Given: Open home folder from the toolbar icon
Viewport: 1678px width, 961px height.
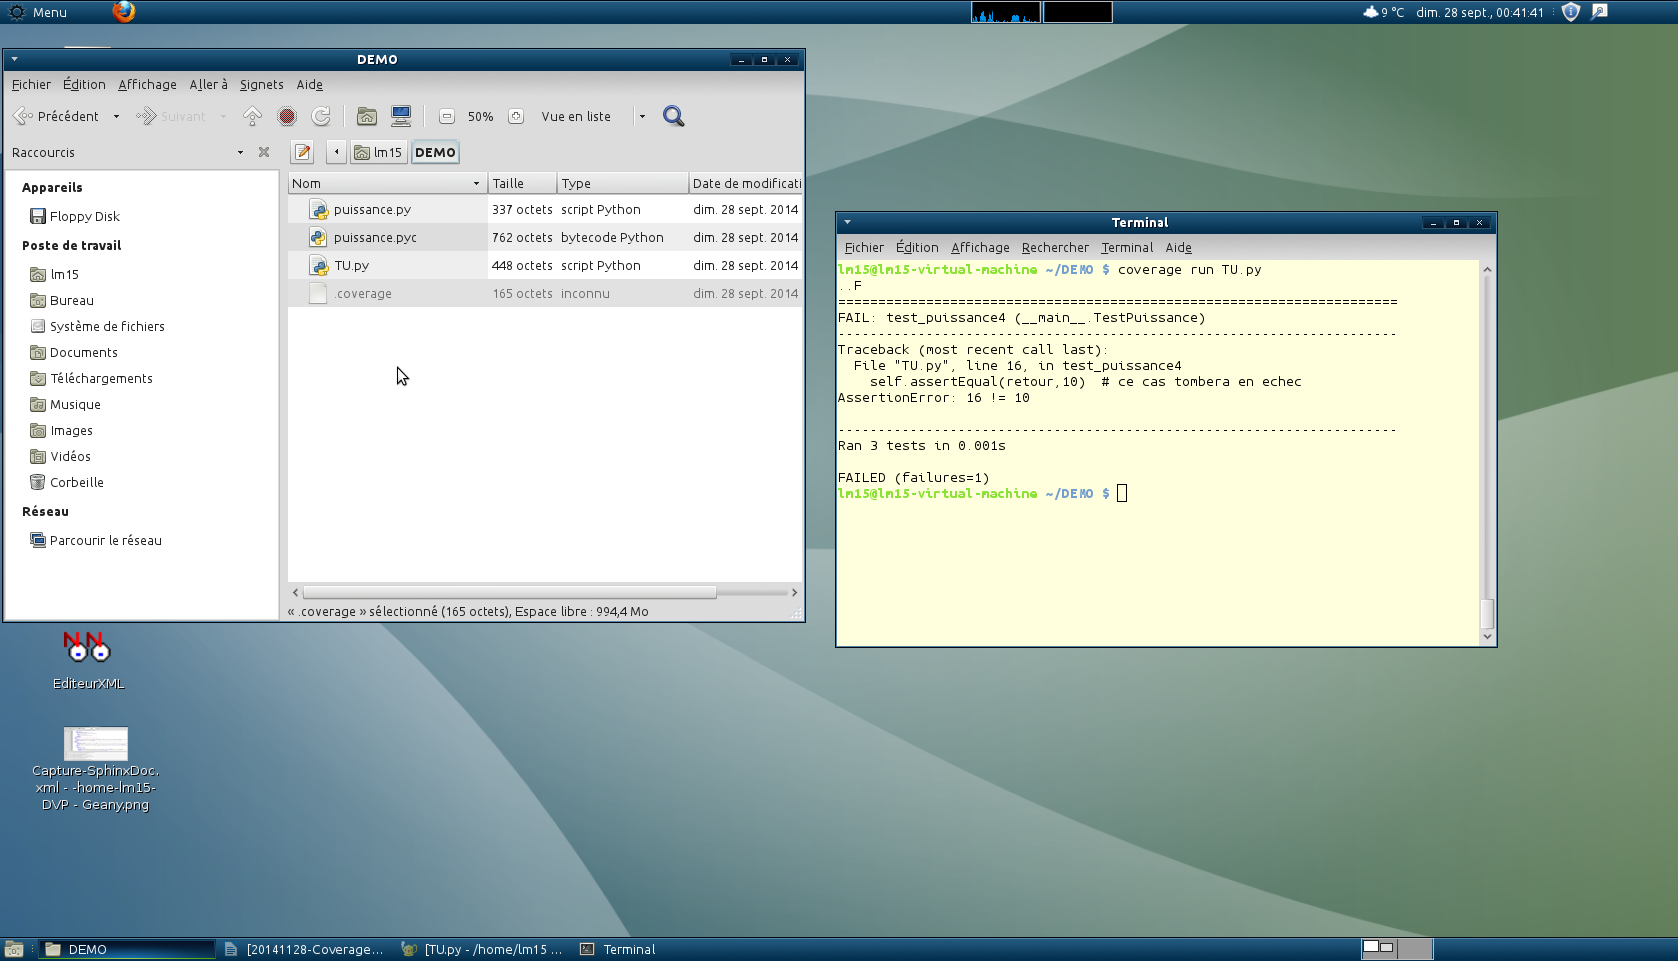Looking at the screenshot, I should tap(366, 116).
